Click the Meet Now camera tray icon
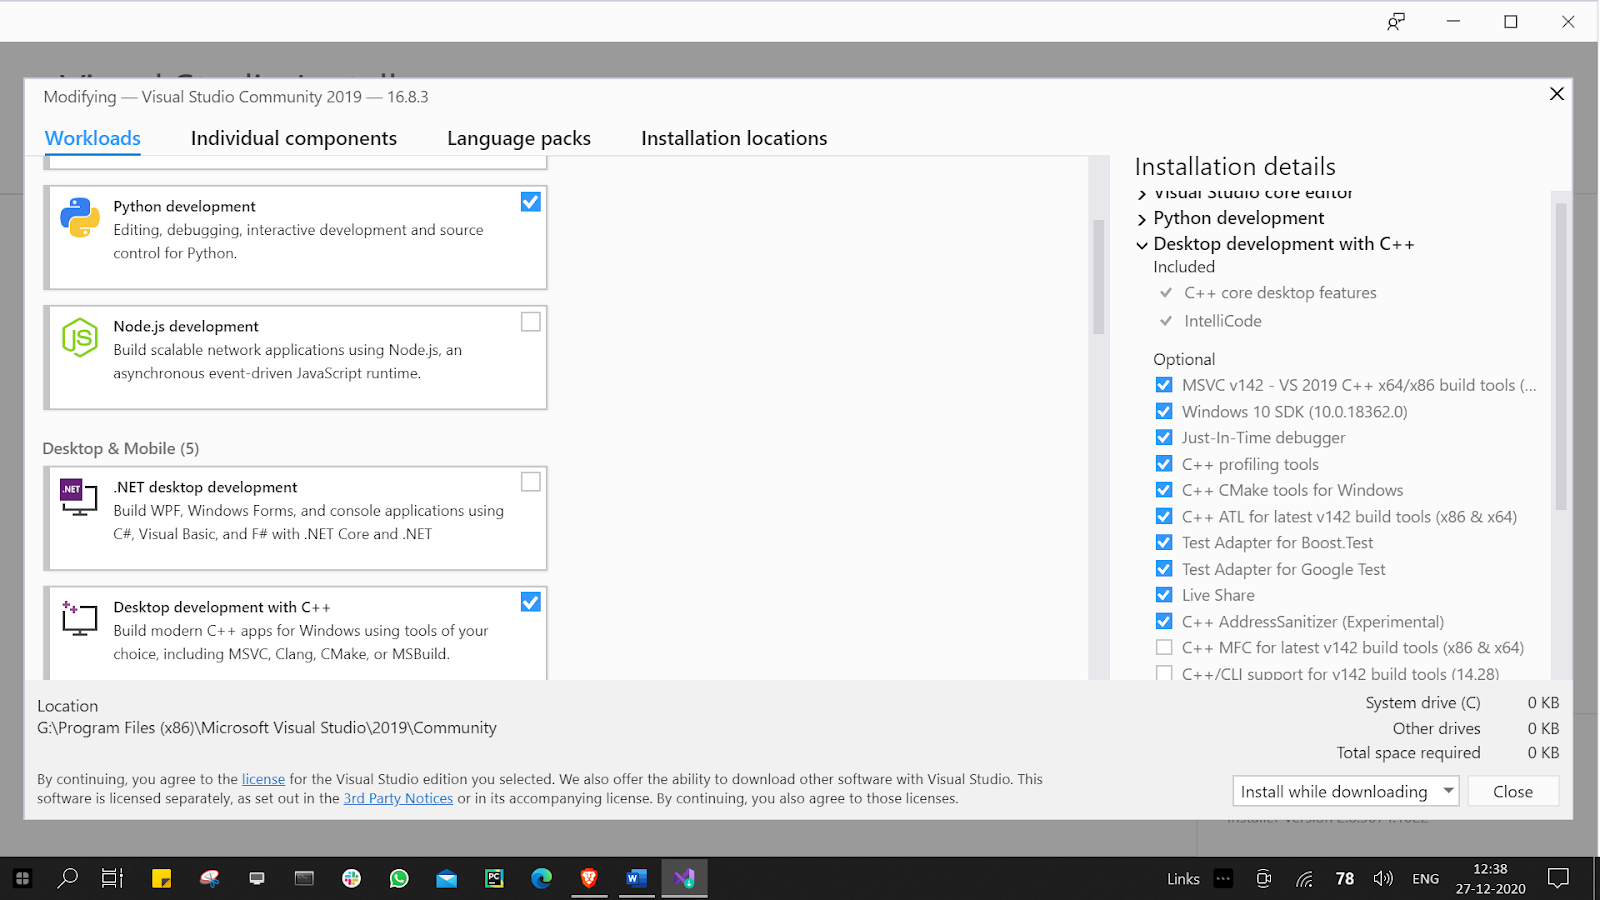 (x=1264, y=878)
